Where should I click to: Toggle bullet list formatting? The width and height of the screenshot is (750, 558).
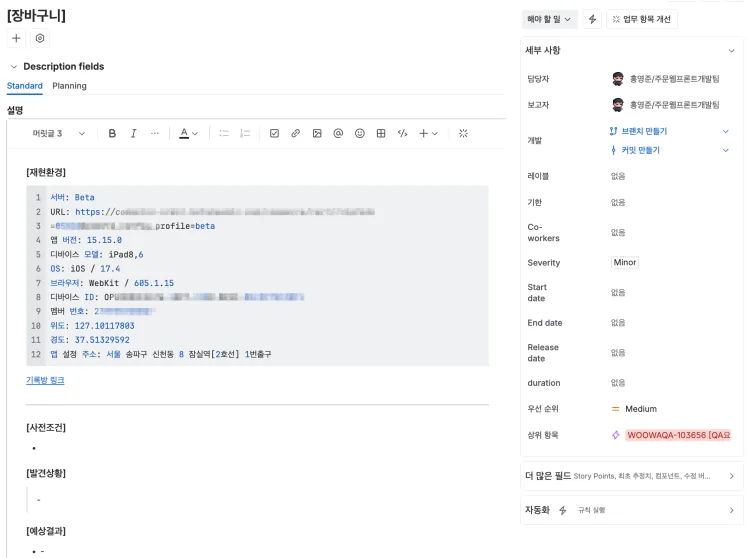pos(224,133)
